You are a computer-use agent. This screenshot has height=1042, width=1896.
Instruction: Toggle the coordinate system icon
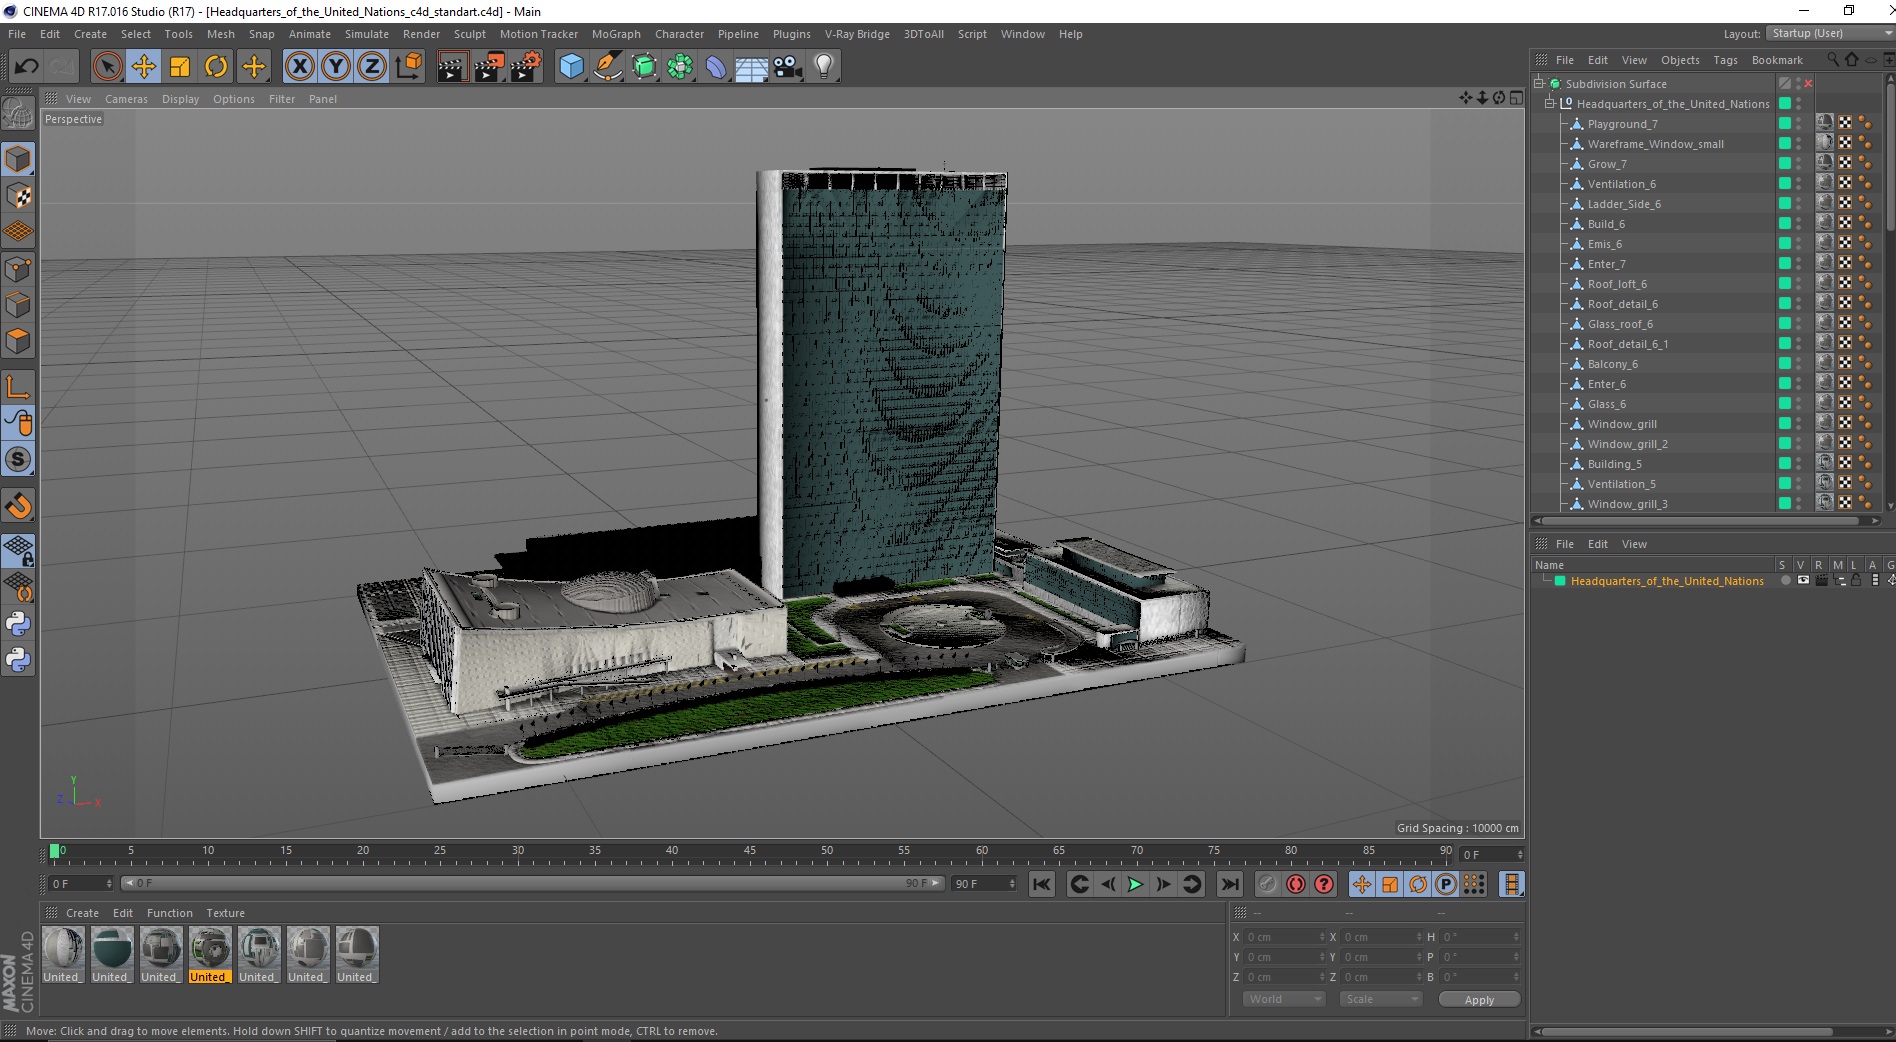tap(408, 67)
